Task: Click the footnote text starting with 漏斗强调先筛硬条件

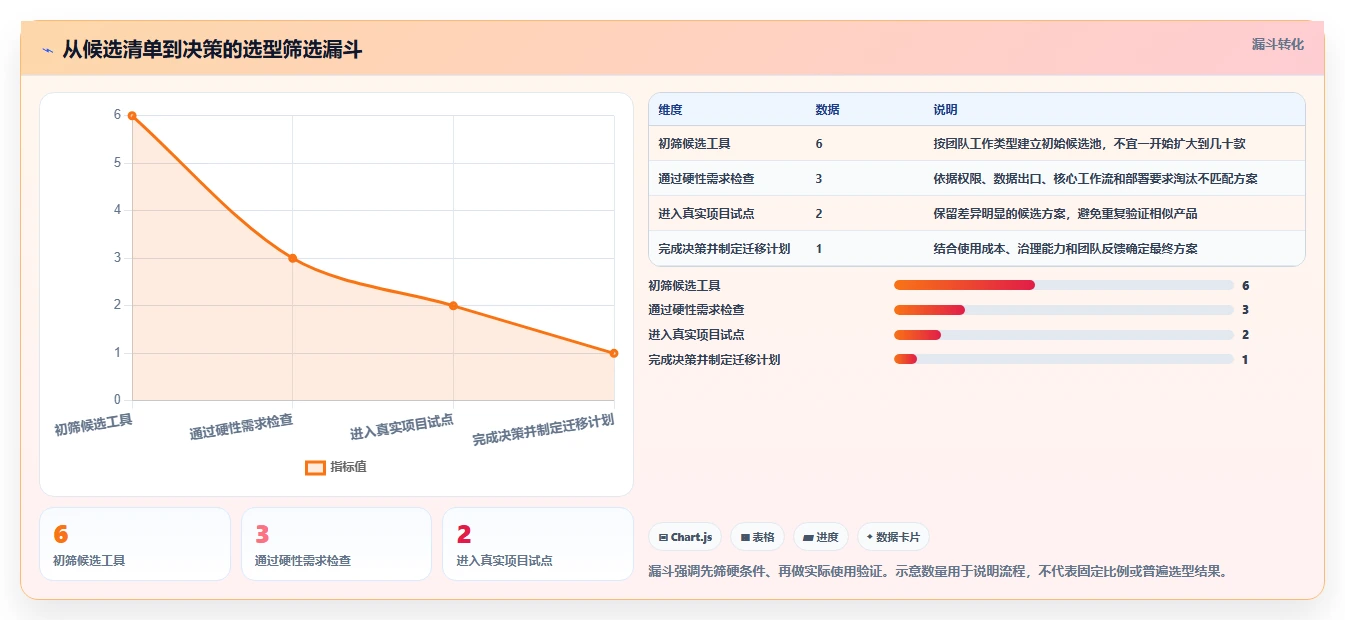Action: 938,572
